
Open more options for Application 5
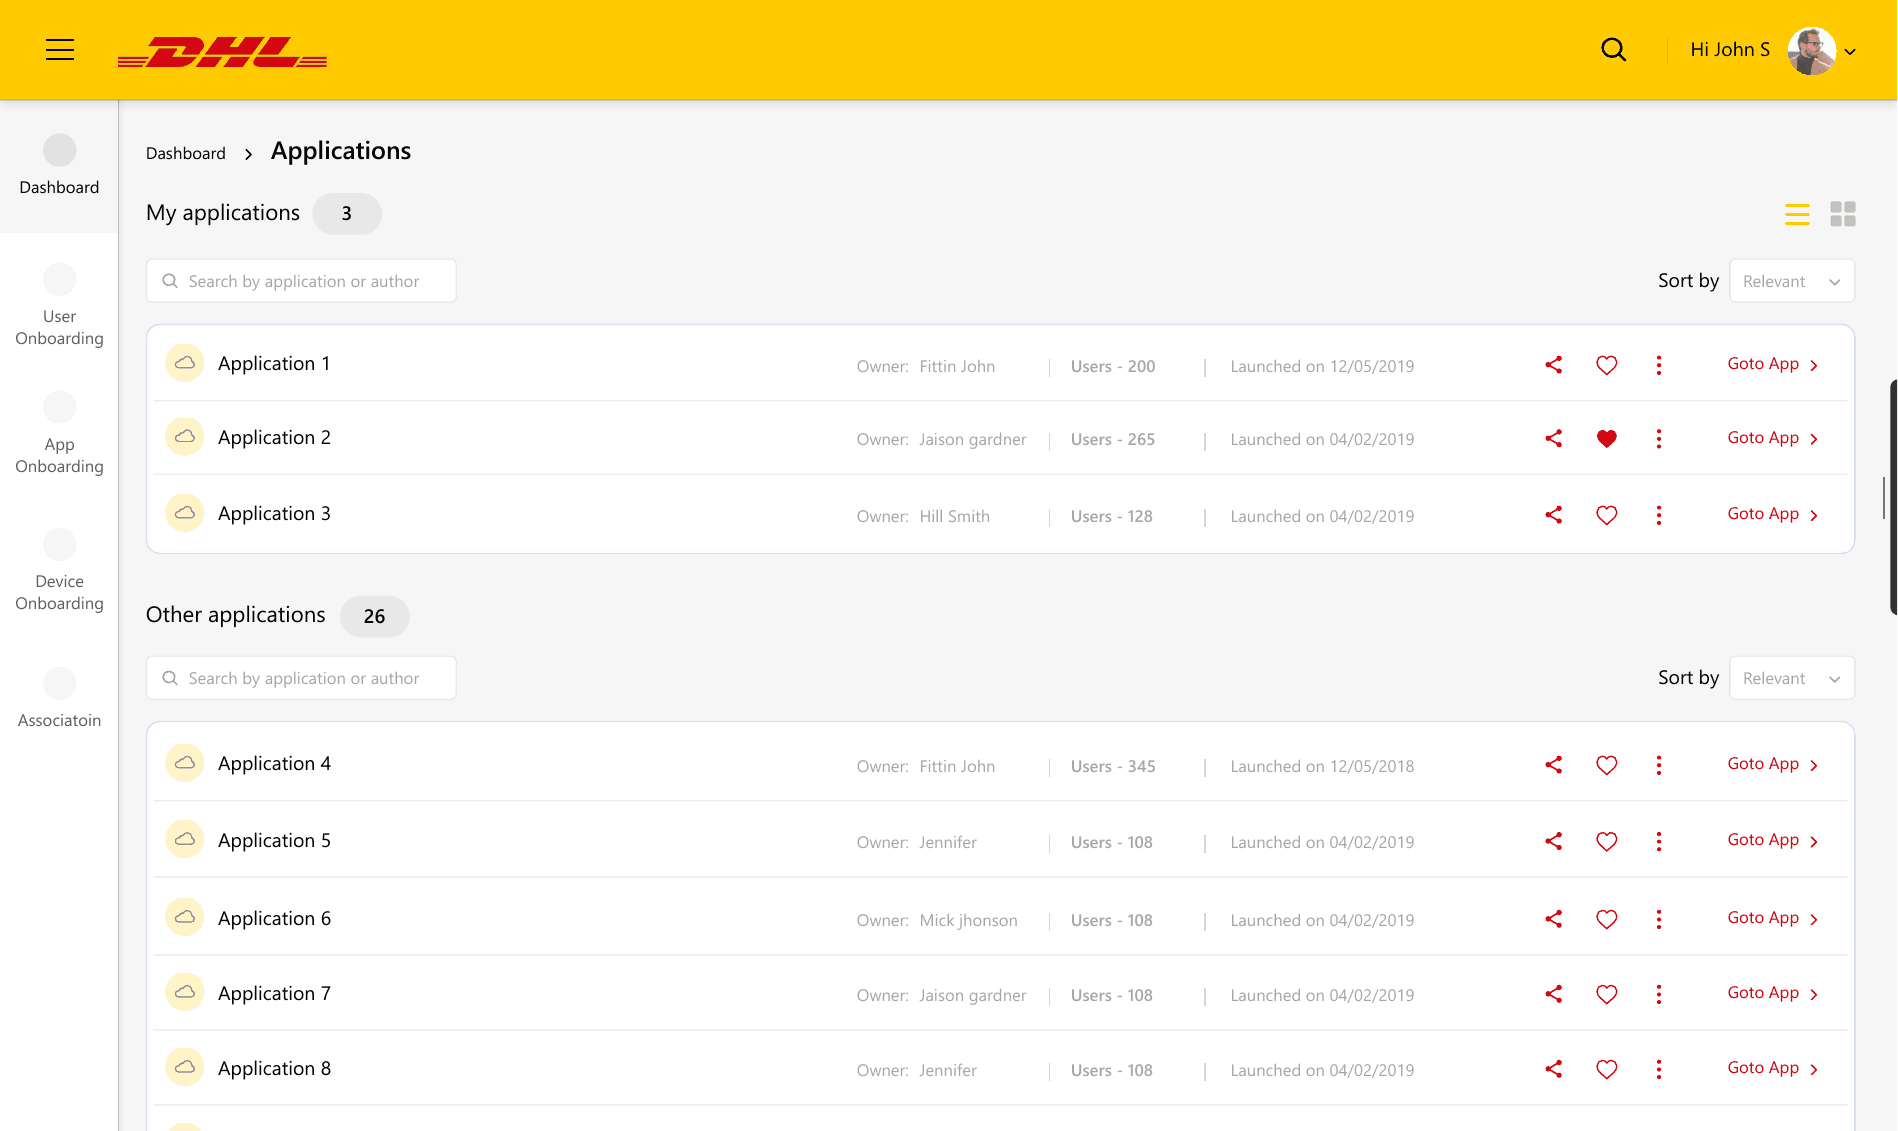click(x=1658, y=841)
